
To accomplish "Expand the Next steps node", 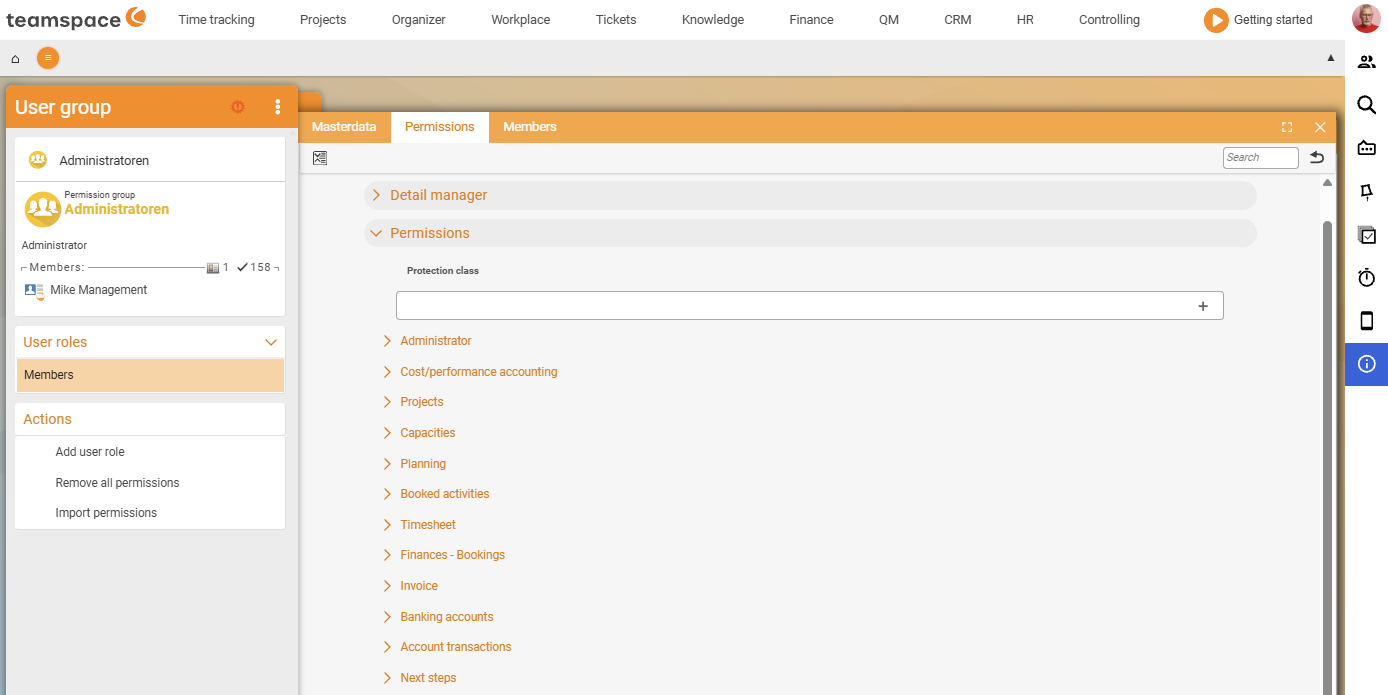I will pos(387,678).
